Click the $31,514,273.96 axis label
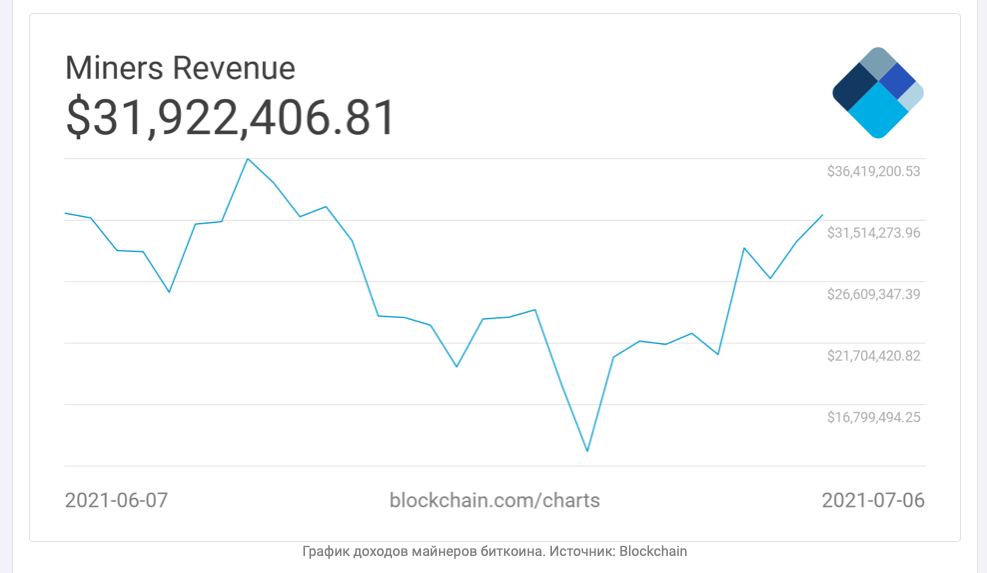The width and height of the screenshot is (987, 573). (873, 233)
